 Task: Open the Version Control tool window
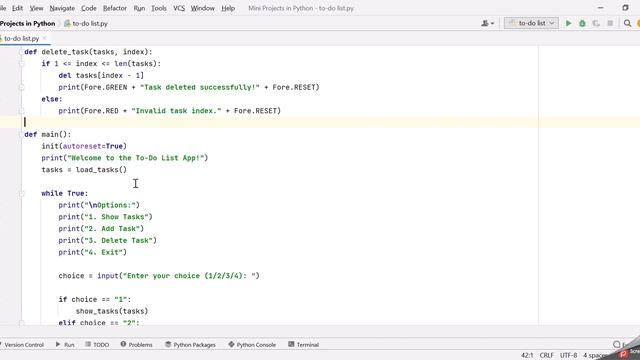[22, 345]
